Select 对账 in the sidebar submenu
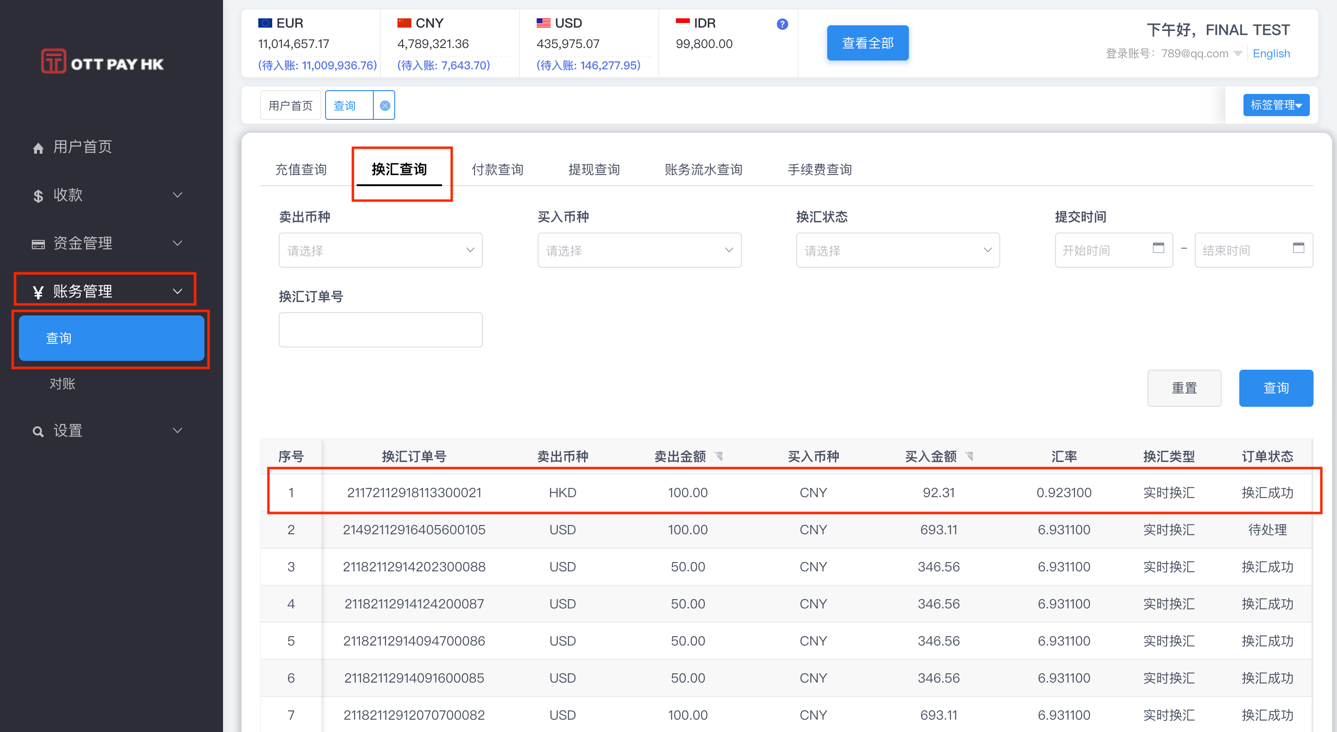 point(62,384)
